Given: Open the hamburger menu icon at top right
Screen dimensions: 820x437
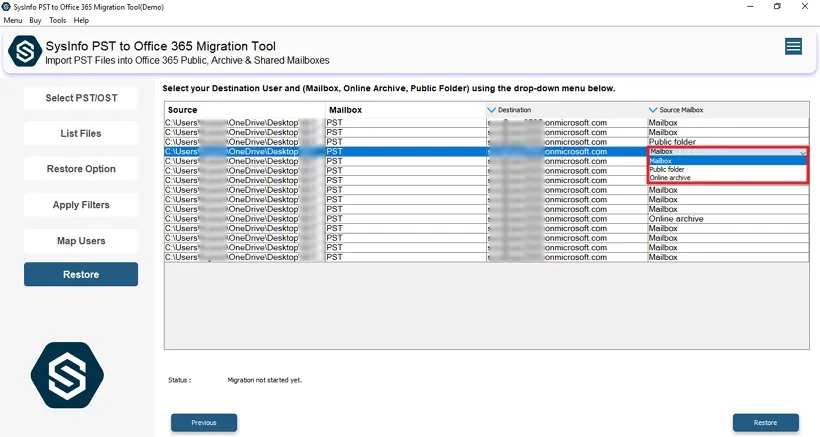Looking at the screenshot, I should (793, 46).
